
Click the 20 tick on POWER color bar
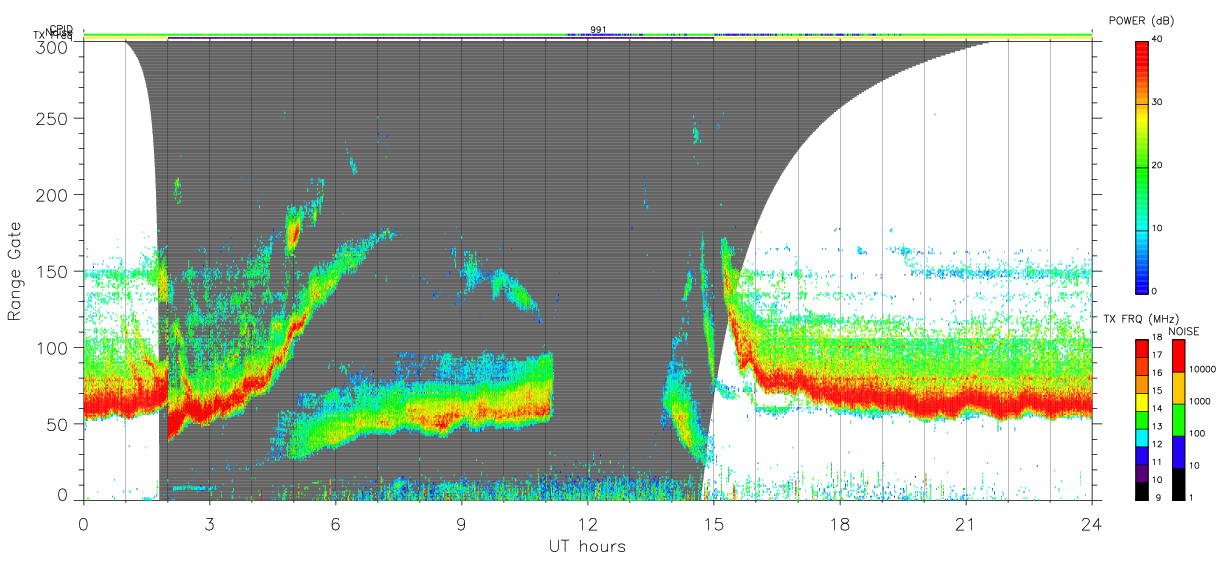(1157, 165)
